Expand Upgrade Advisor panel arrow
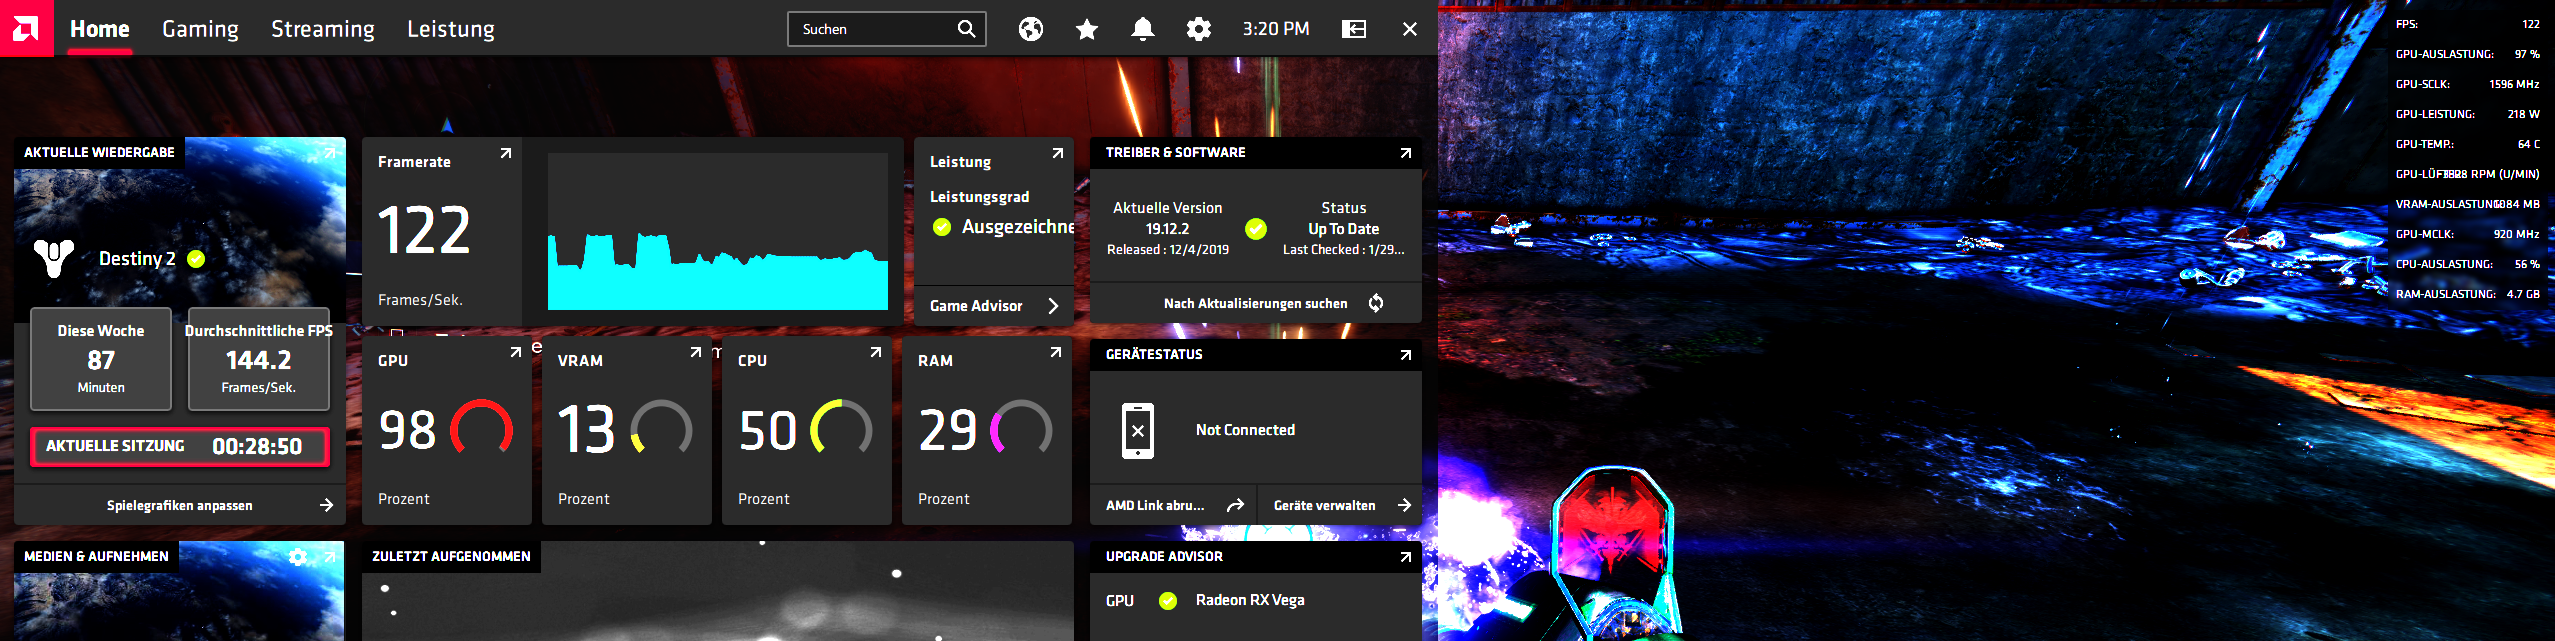 click(x=1406, y=557)
